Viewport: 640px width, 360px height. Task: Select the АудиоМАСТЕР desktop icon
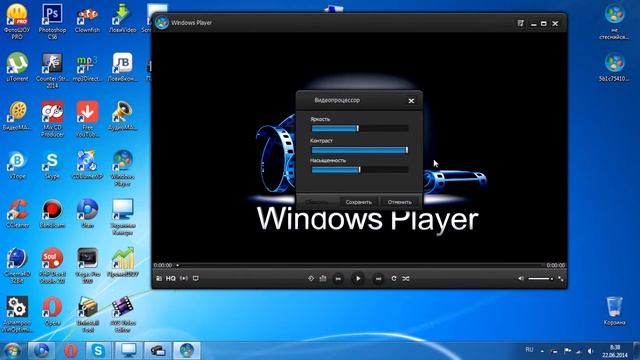pyautogui.click(x=122, y=116)
